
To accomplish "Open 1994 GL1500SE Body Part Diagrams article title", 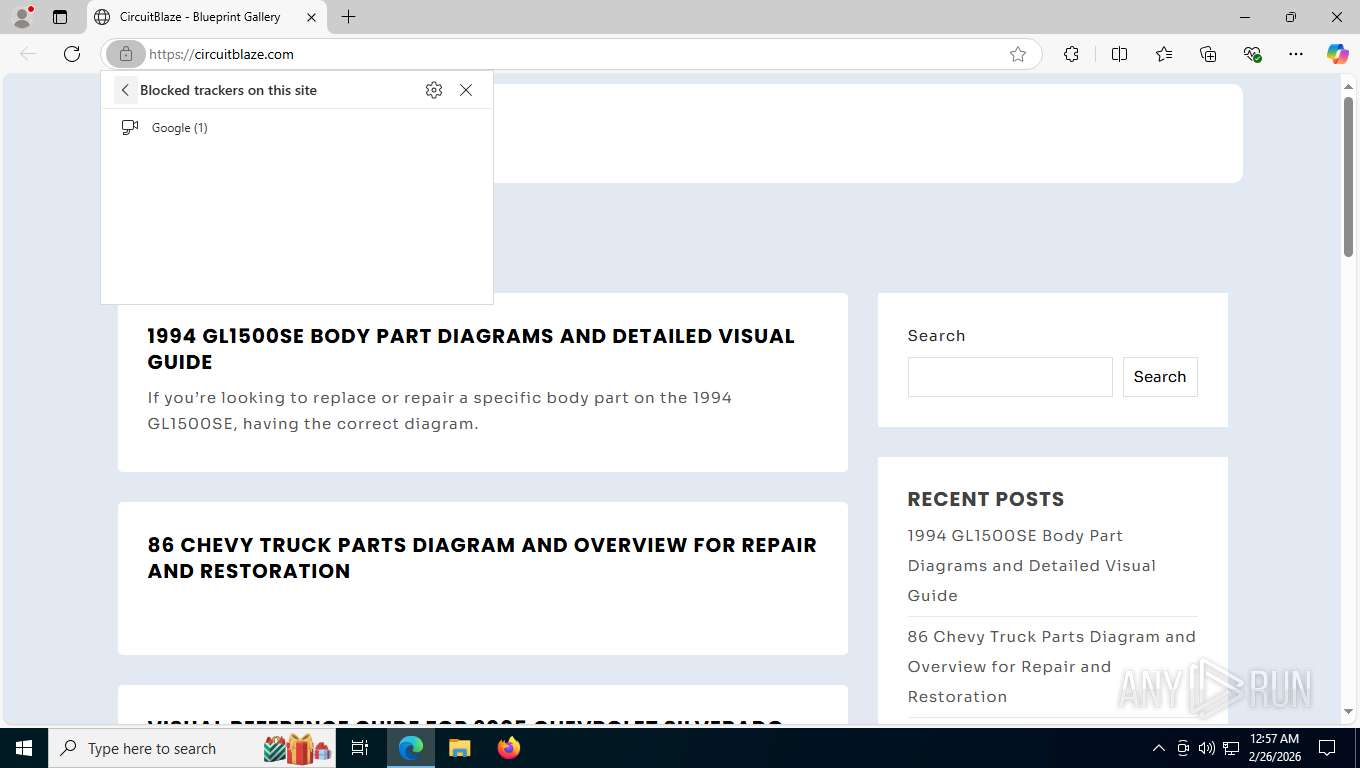I will pyautogui.click(x=471, y=349).
